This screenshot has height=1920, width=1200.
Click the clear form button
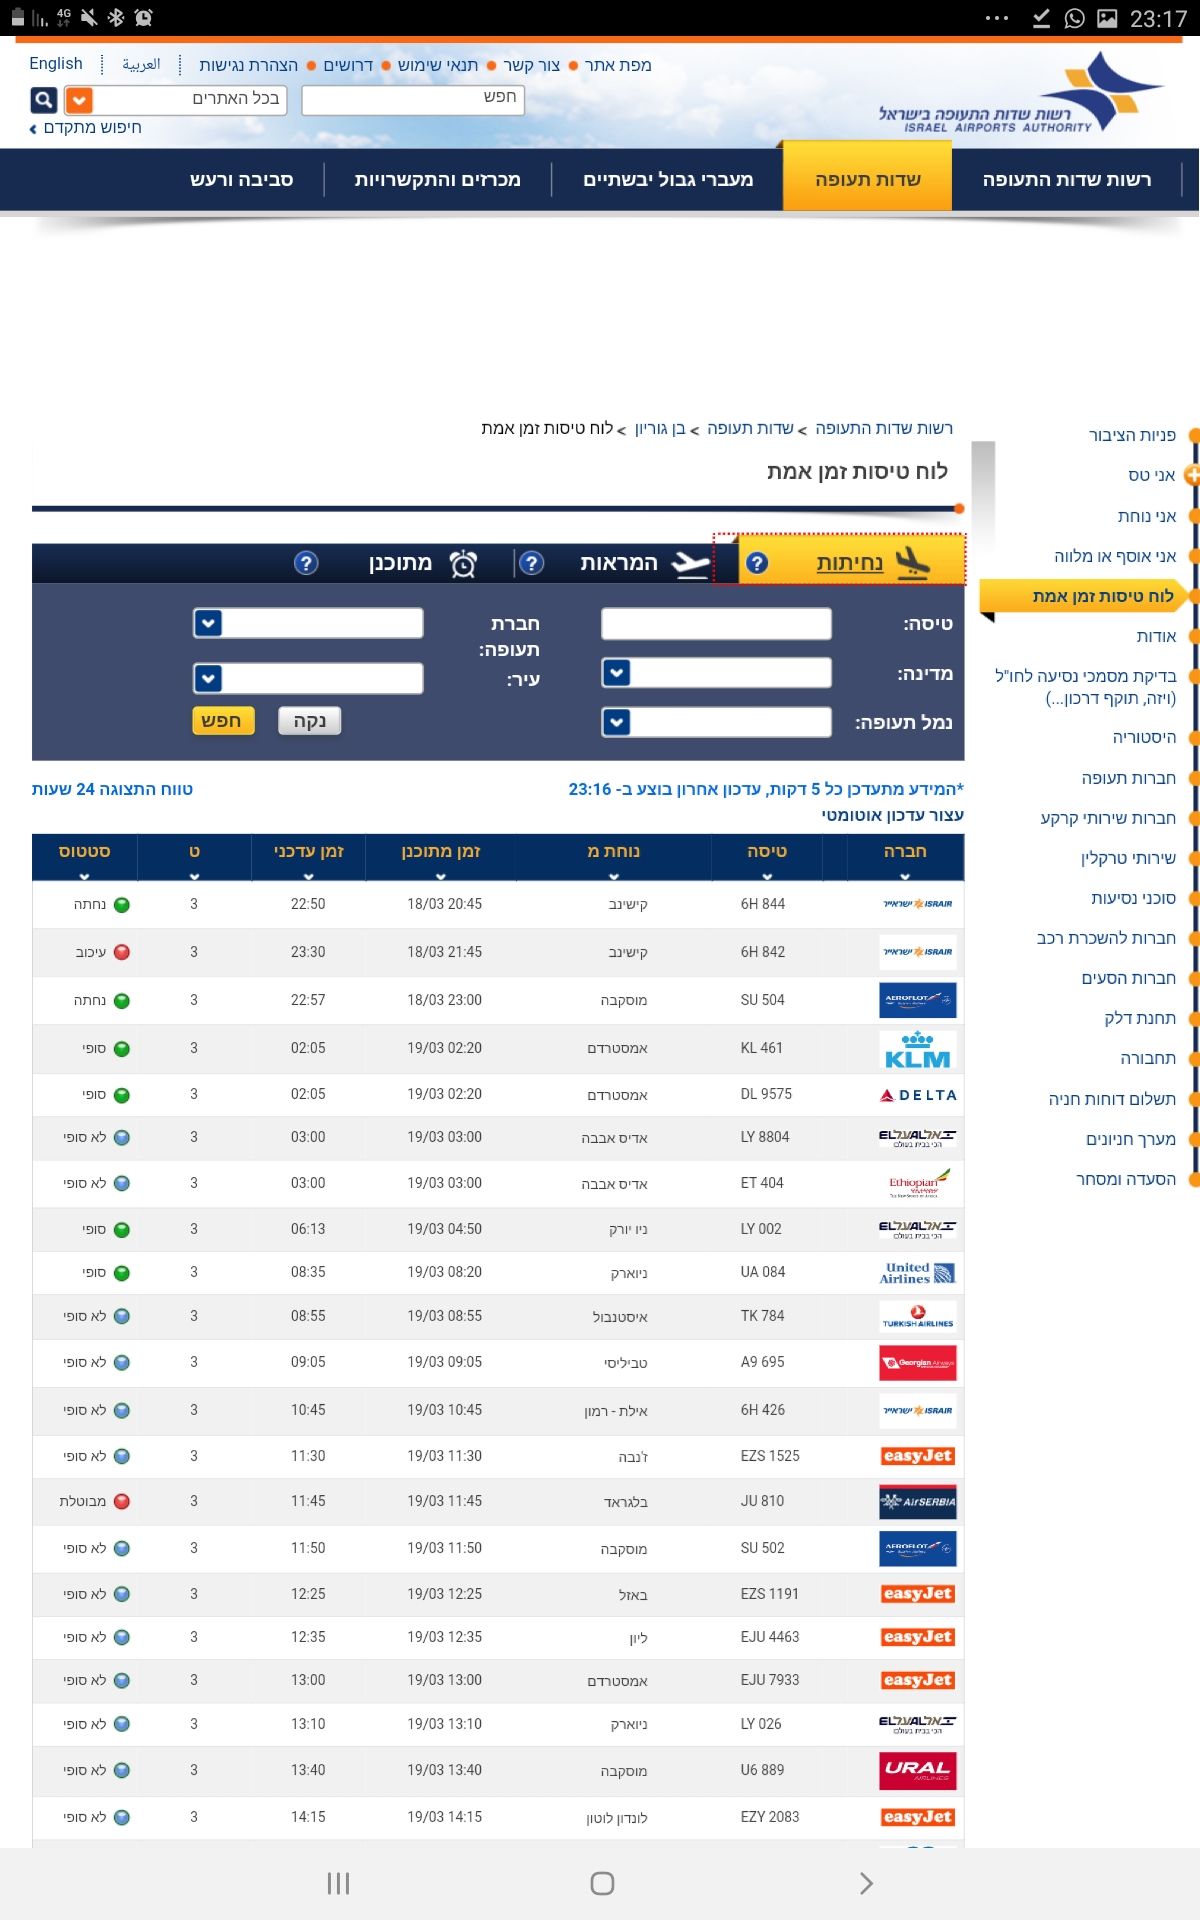pyautogui.click(x=310, y=721)
